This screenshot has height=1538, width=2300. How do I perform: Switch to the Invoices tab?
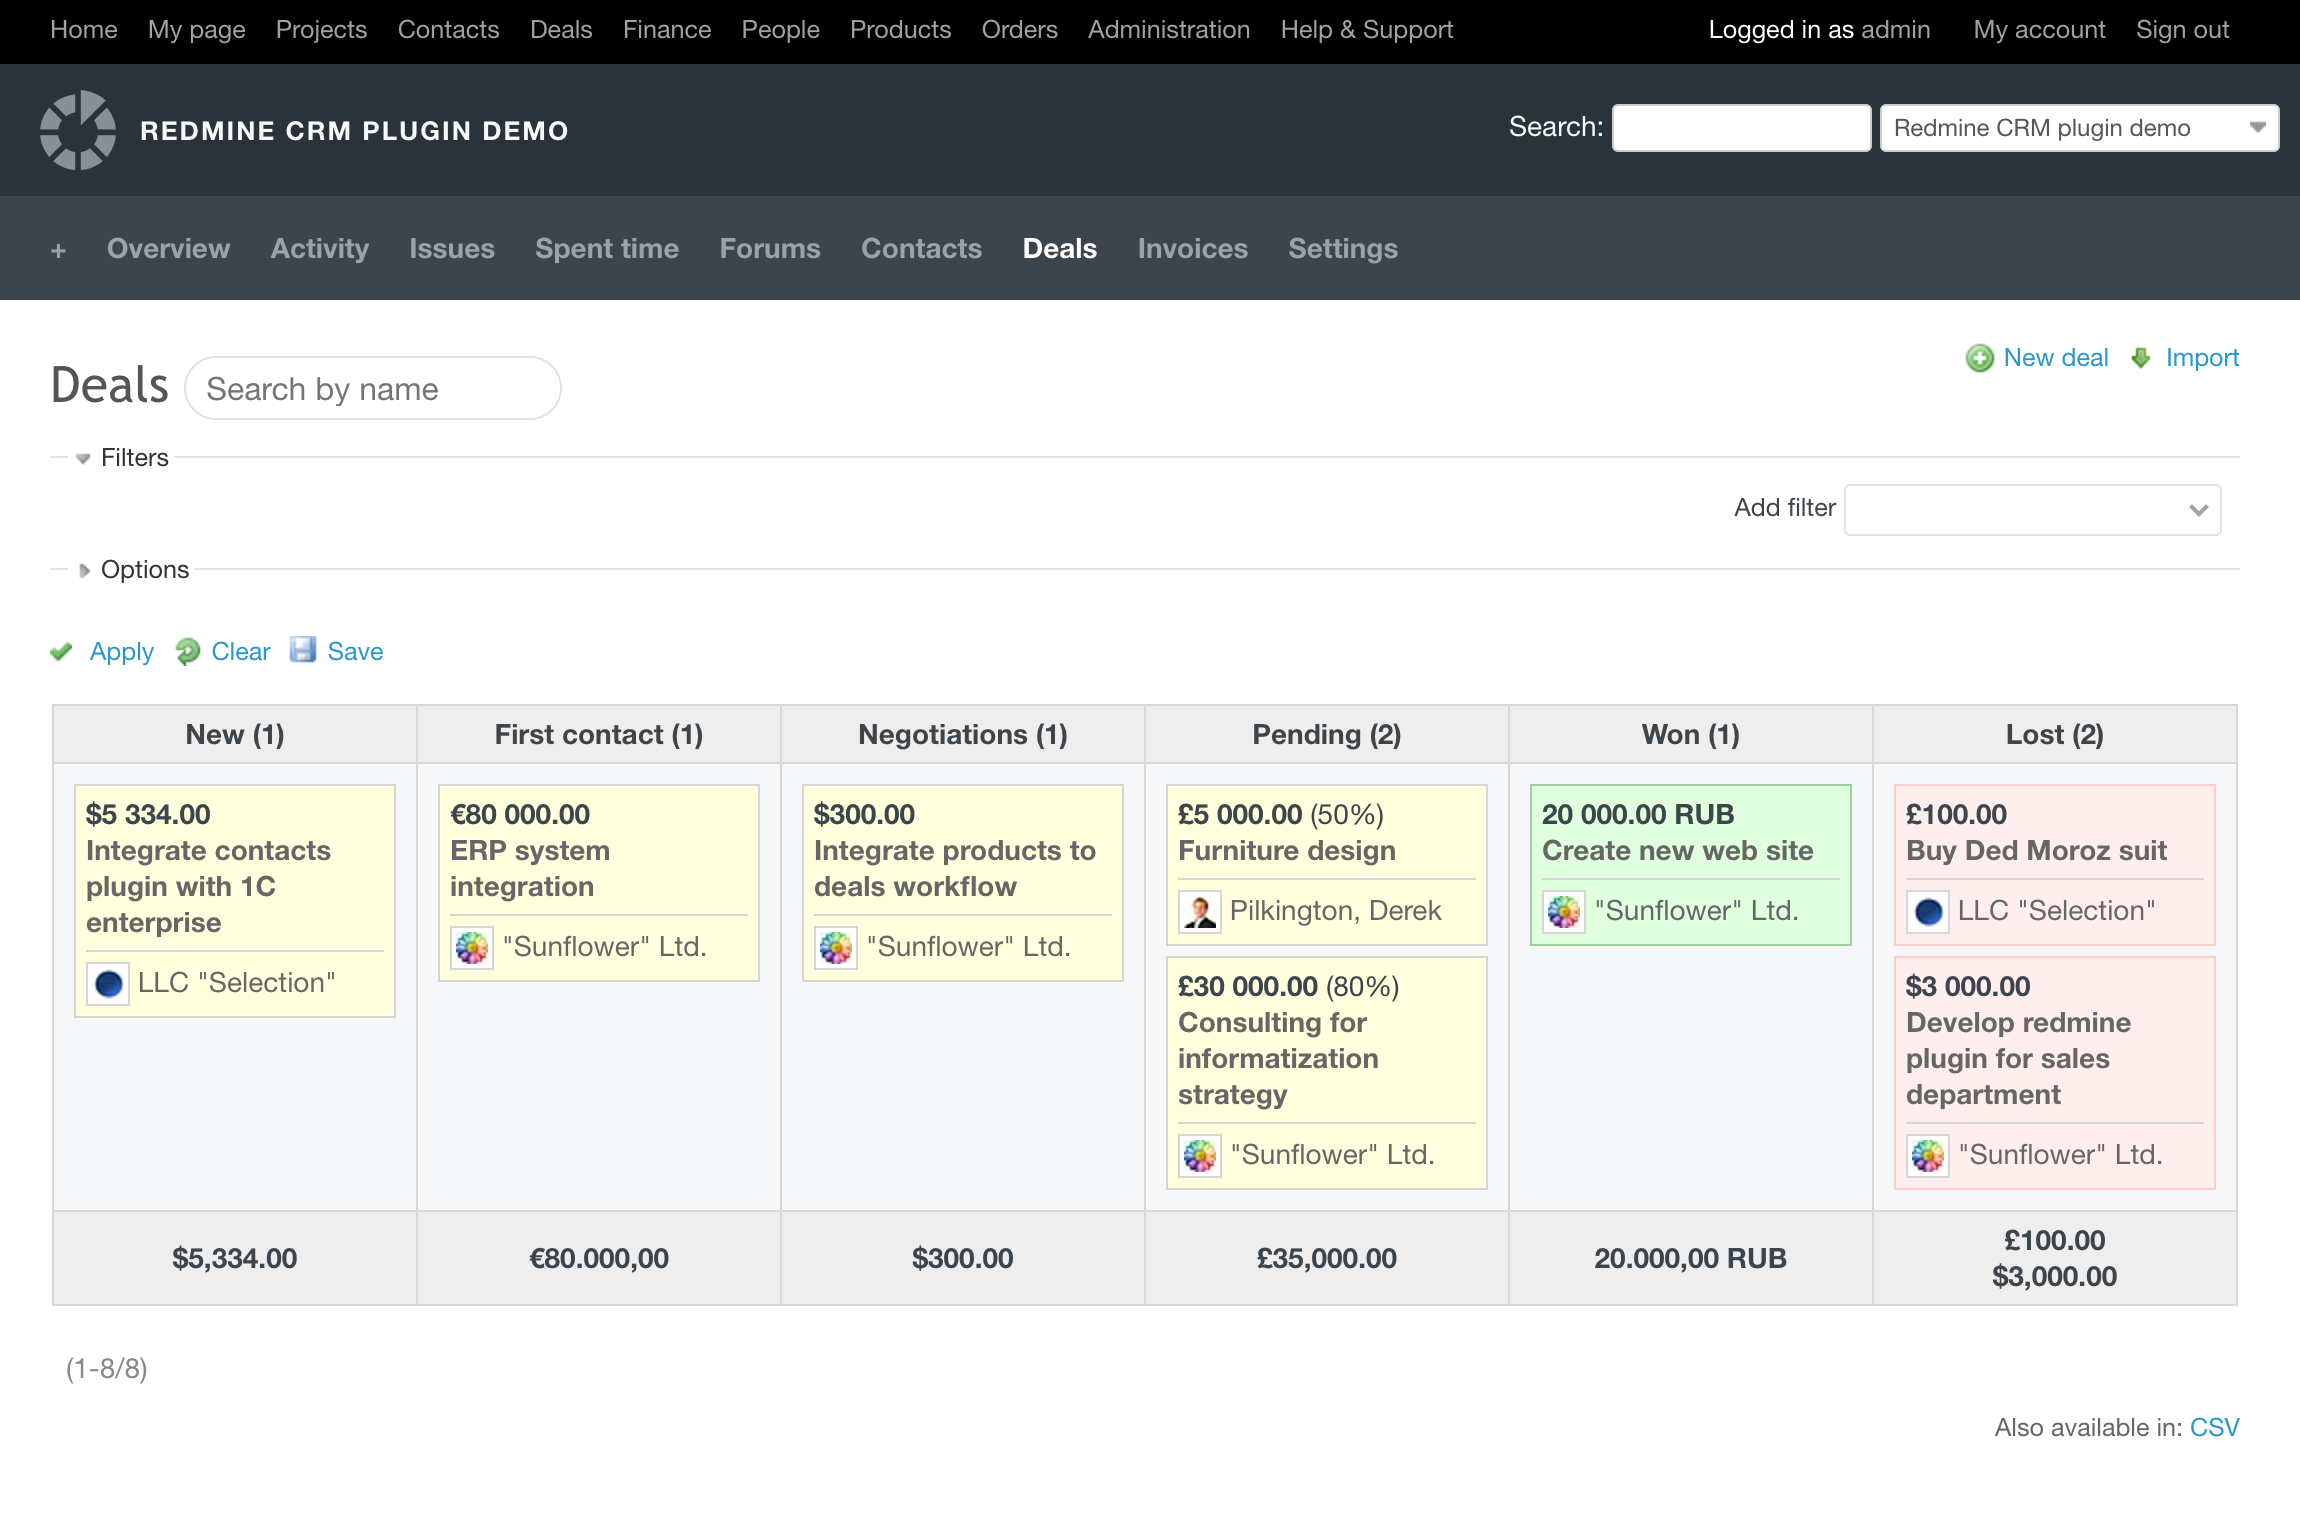point(1192,249)
